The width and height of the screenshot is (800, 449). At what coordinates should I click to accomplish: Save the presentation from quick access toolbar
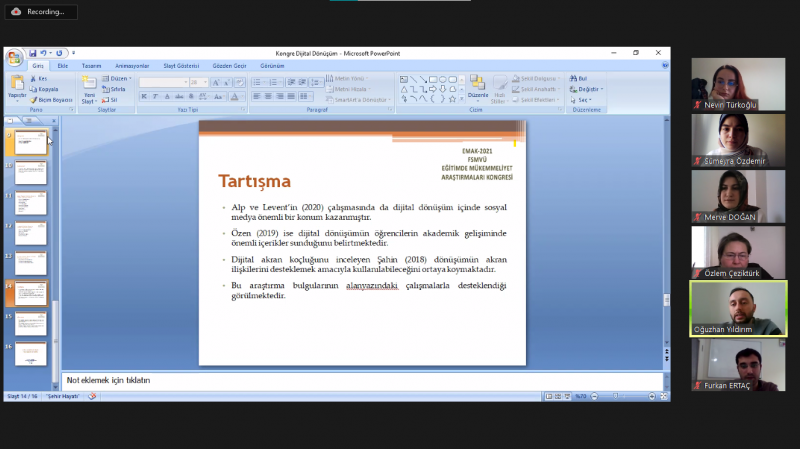[33, 53]
